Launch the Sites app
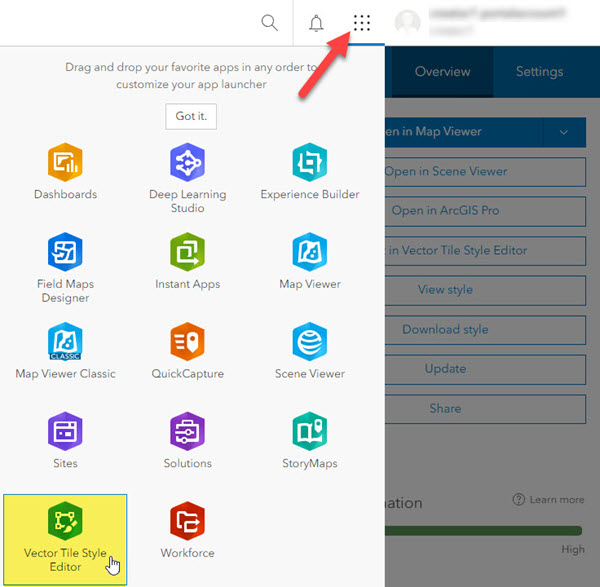600x587 pixels. click(x=65, y=432)
